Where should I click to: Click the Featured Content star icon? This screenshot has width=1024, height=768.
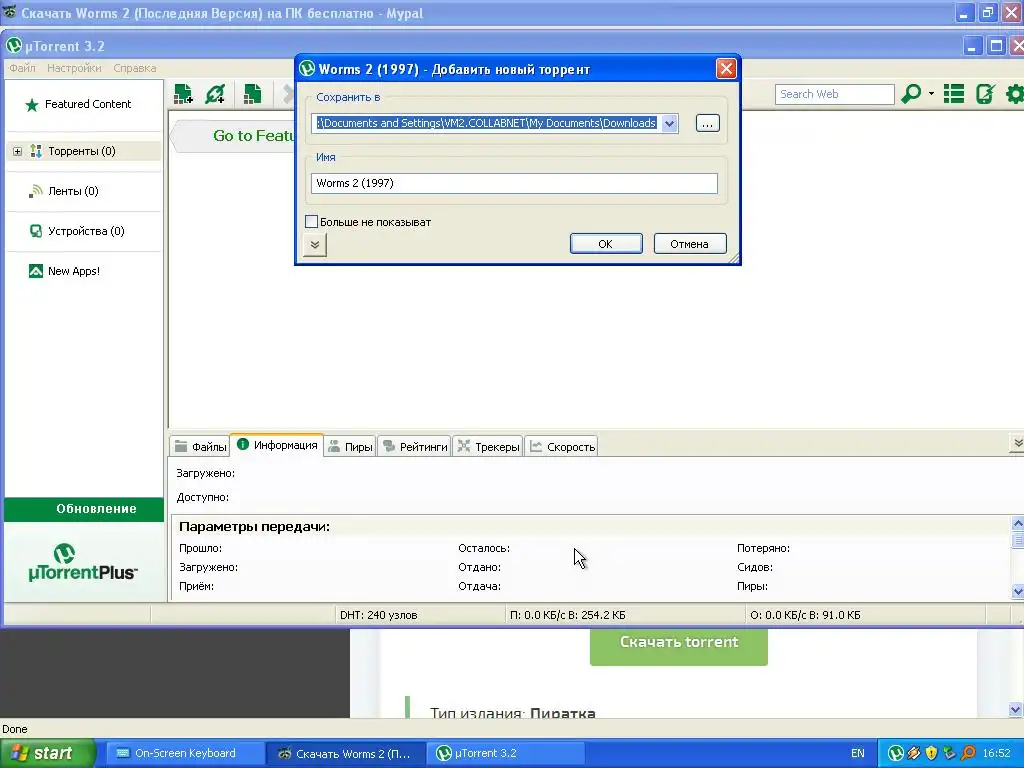point(31,104)
